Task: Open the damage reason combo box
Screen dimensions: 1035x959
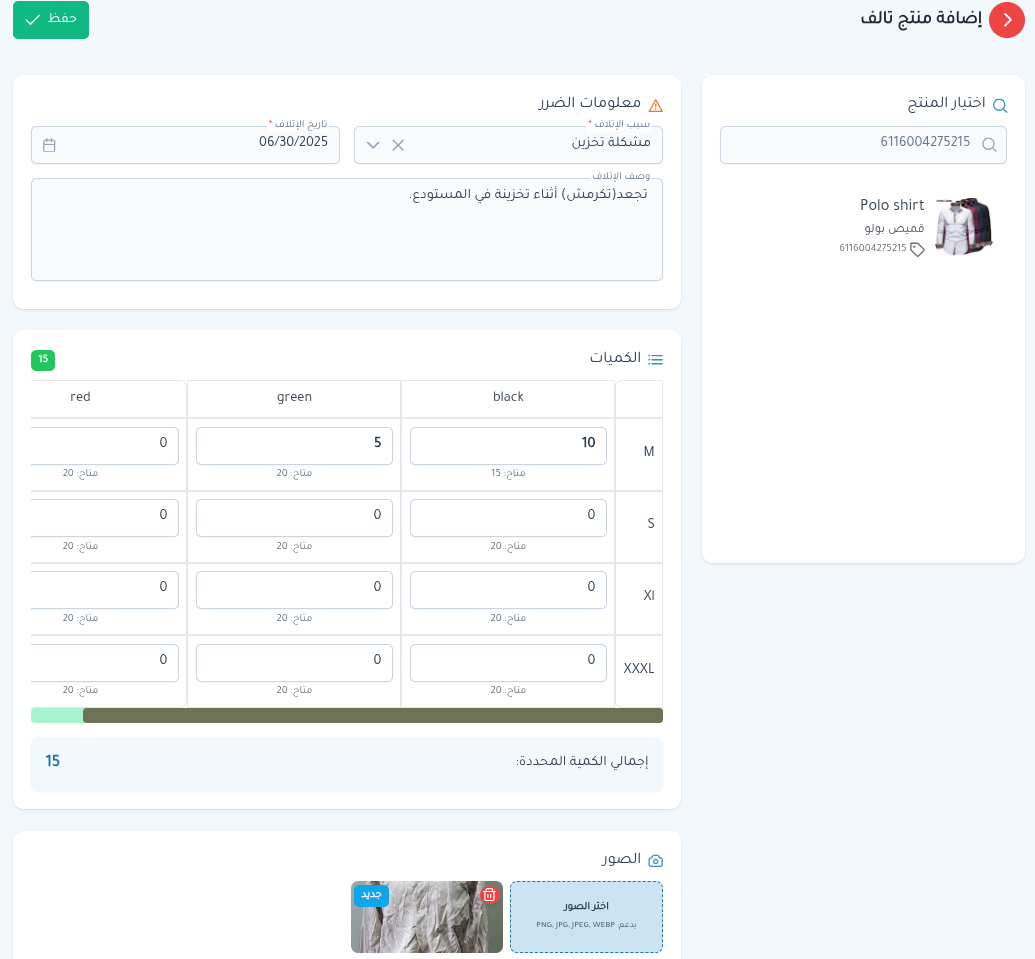Action: coord(530,145)
